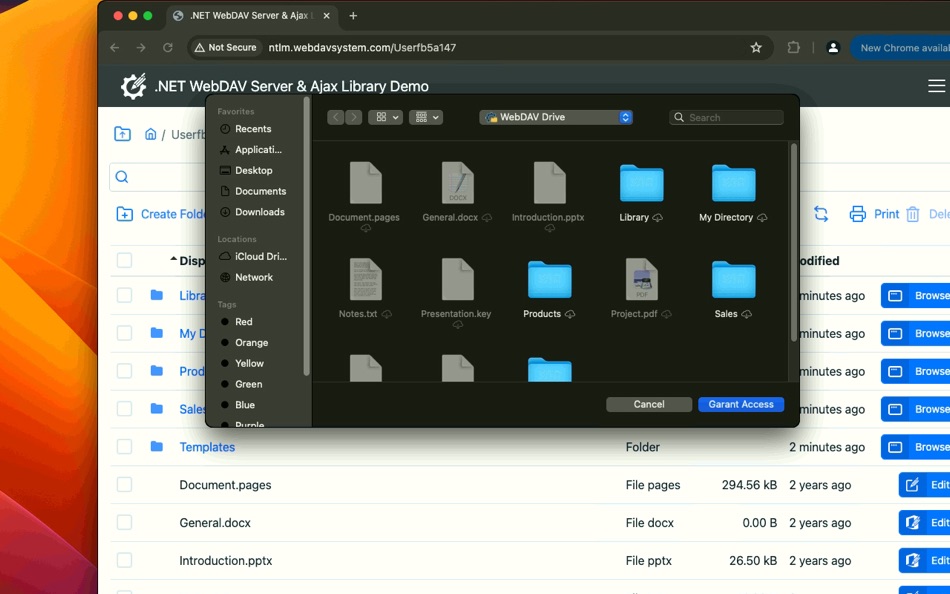Image resolution: width=950 pixels, height=594 pixels.
Task: Check the Products row checkbox
Action: pyautogui.click(x=124, y=370)
